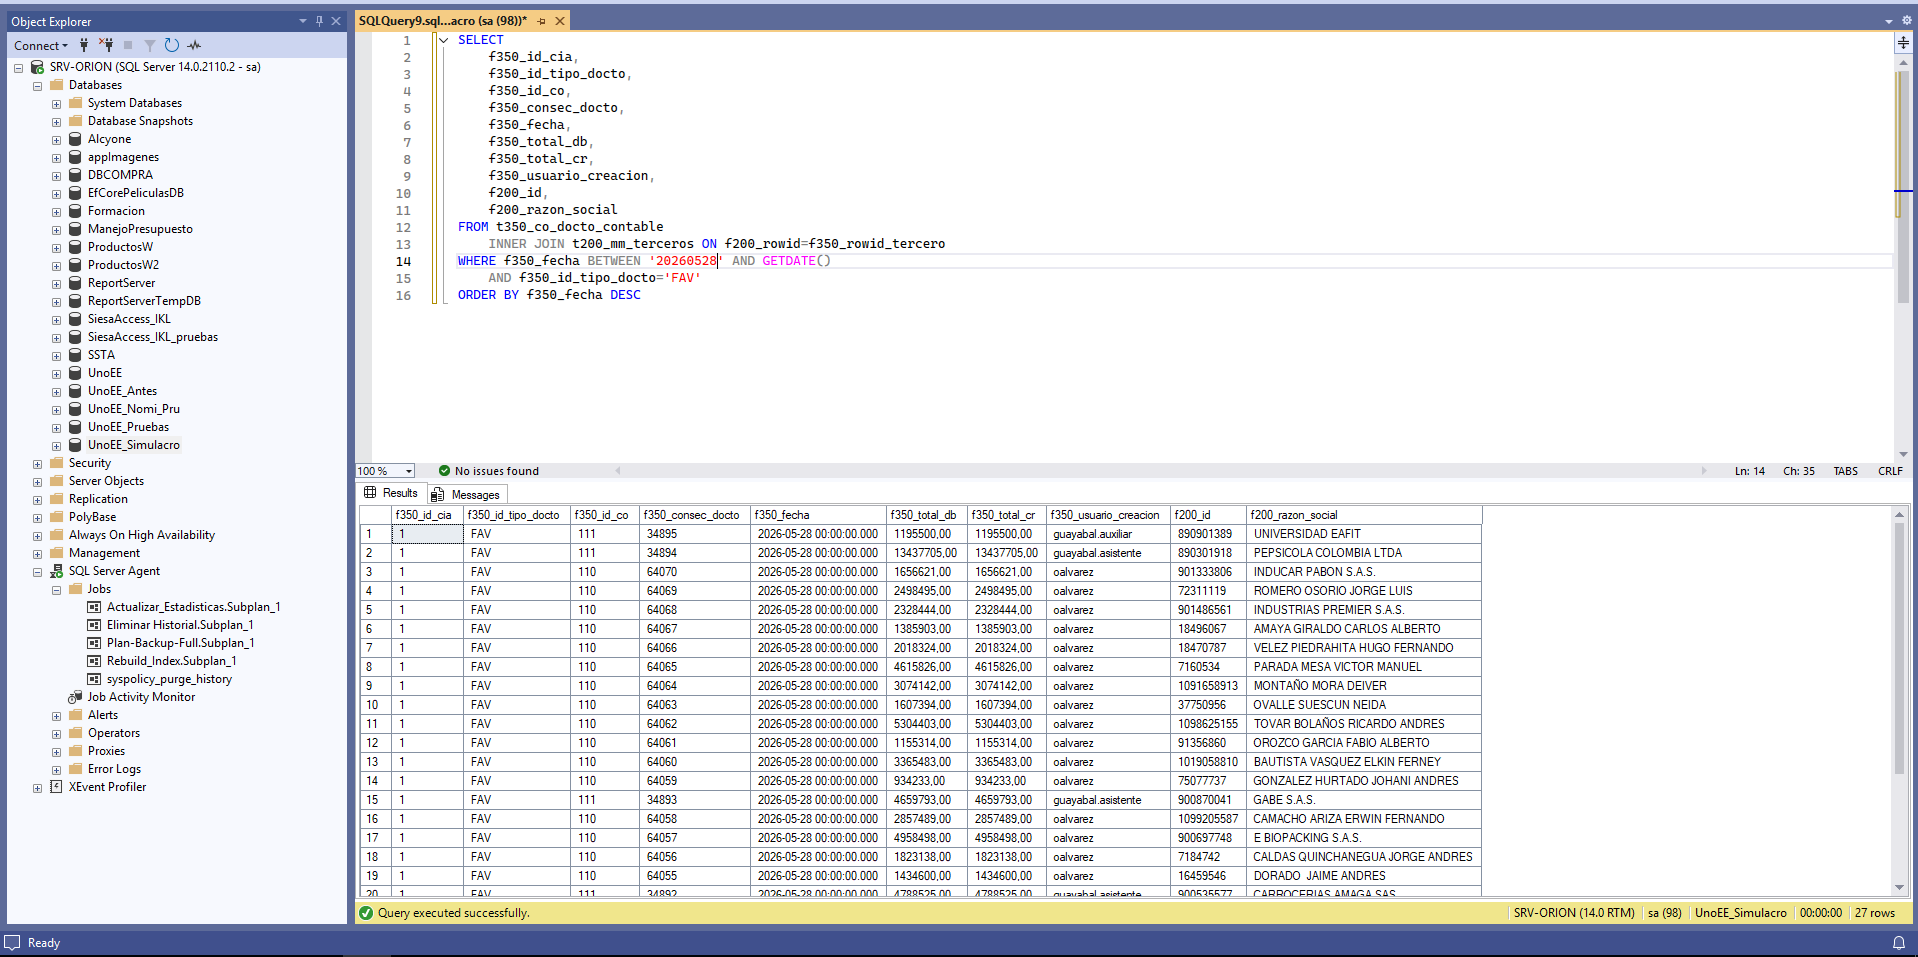Viewport: 1918px width, 957px height.
Task: Open the 100 % zoom dropdown
Action: coord(408,471)
